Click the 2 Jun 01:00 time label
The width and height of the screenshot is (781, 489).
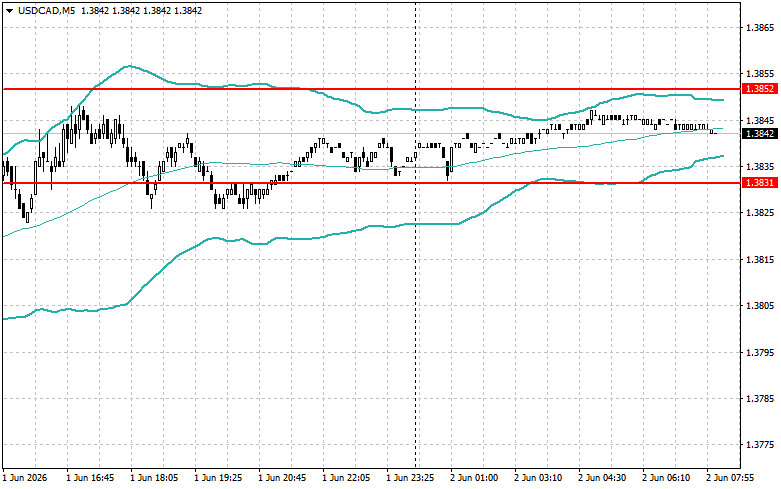[474, 478]
